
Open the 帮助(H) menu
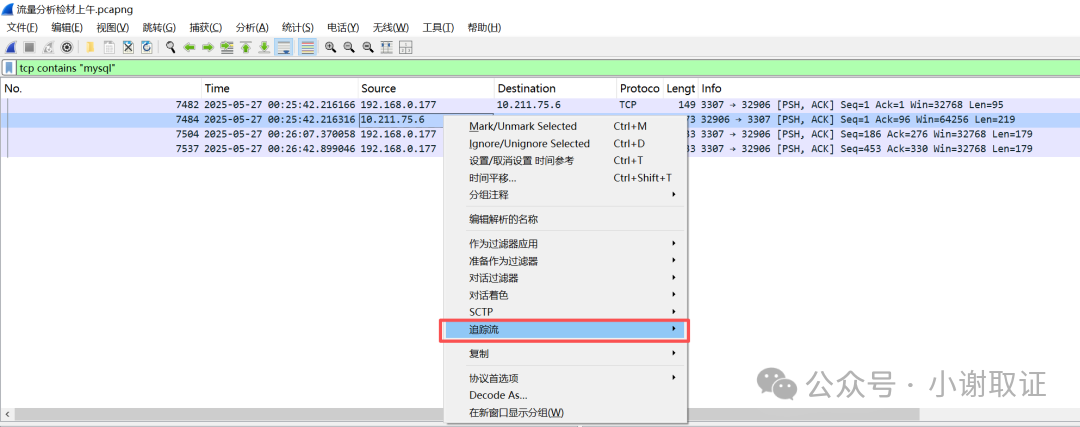click(484, 28)
